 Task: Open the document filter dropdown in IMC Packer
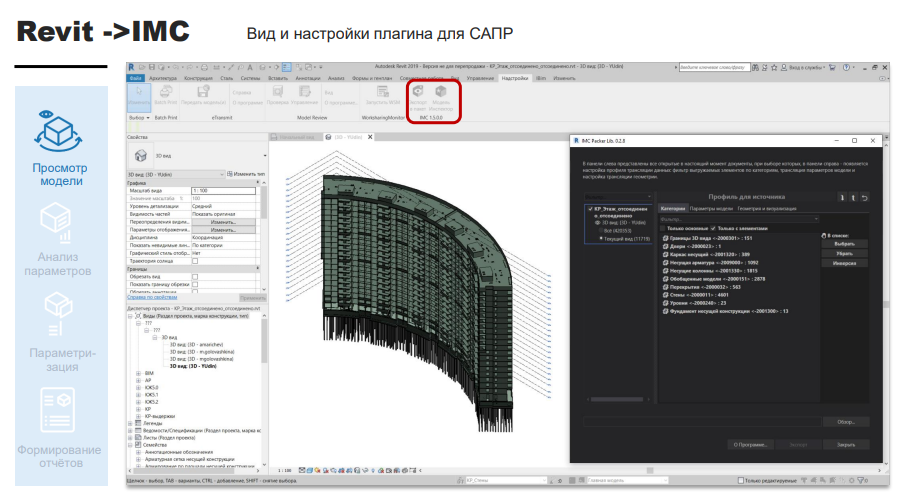[x=618, y=196]
